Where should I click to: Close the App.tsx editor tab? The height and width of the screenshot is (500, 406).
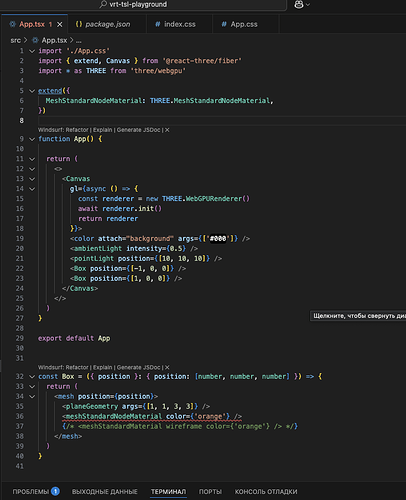click(60, 24)
